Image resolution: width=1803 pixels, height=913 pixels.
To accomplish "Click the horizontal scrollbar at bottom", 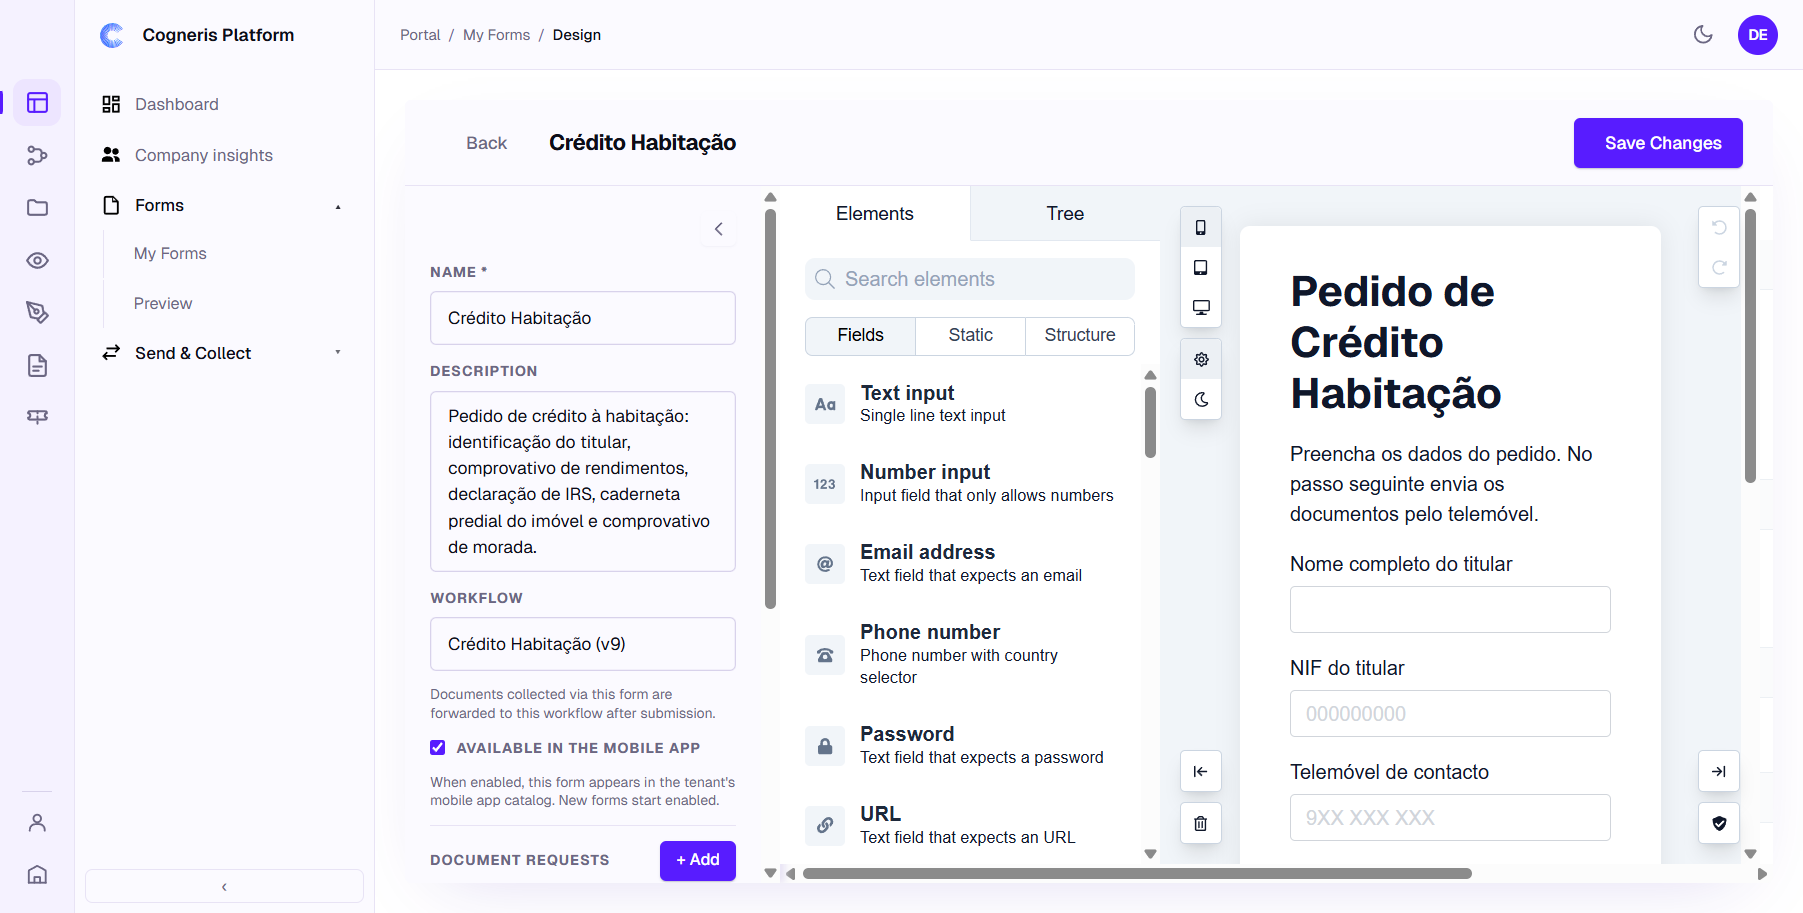I will pos(1137,874).
